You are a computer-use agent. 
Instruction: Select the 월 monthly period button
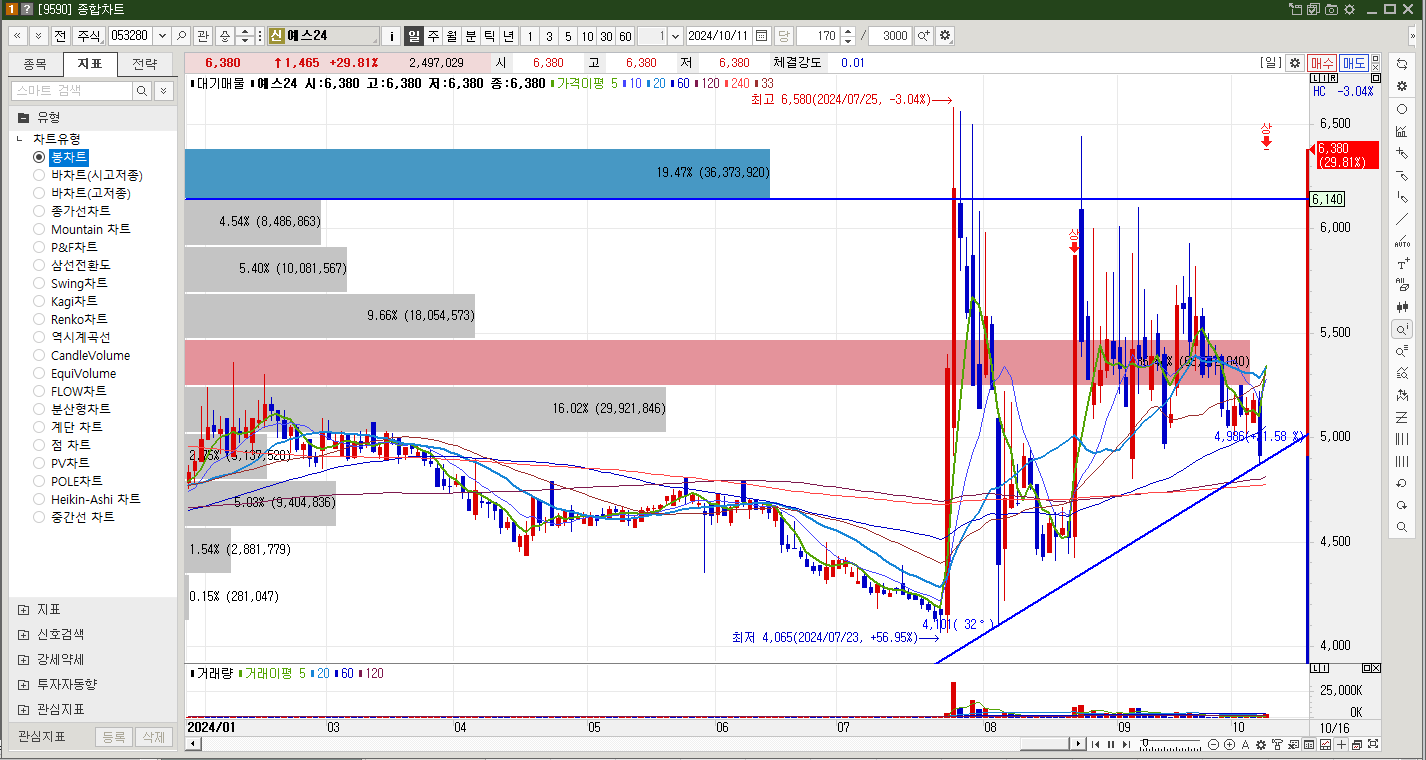pyautogui.click(x=452, y=36)
